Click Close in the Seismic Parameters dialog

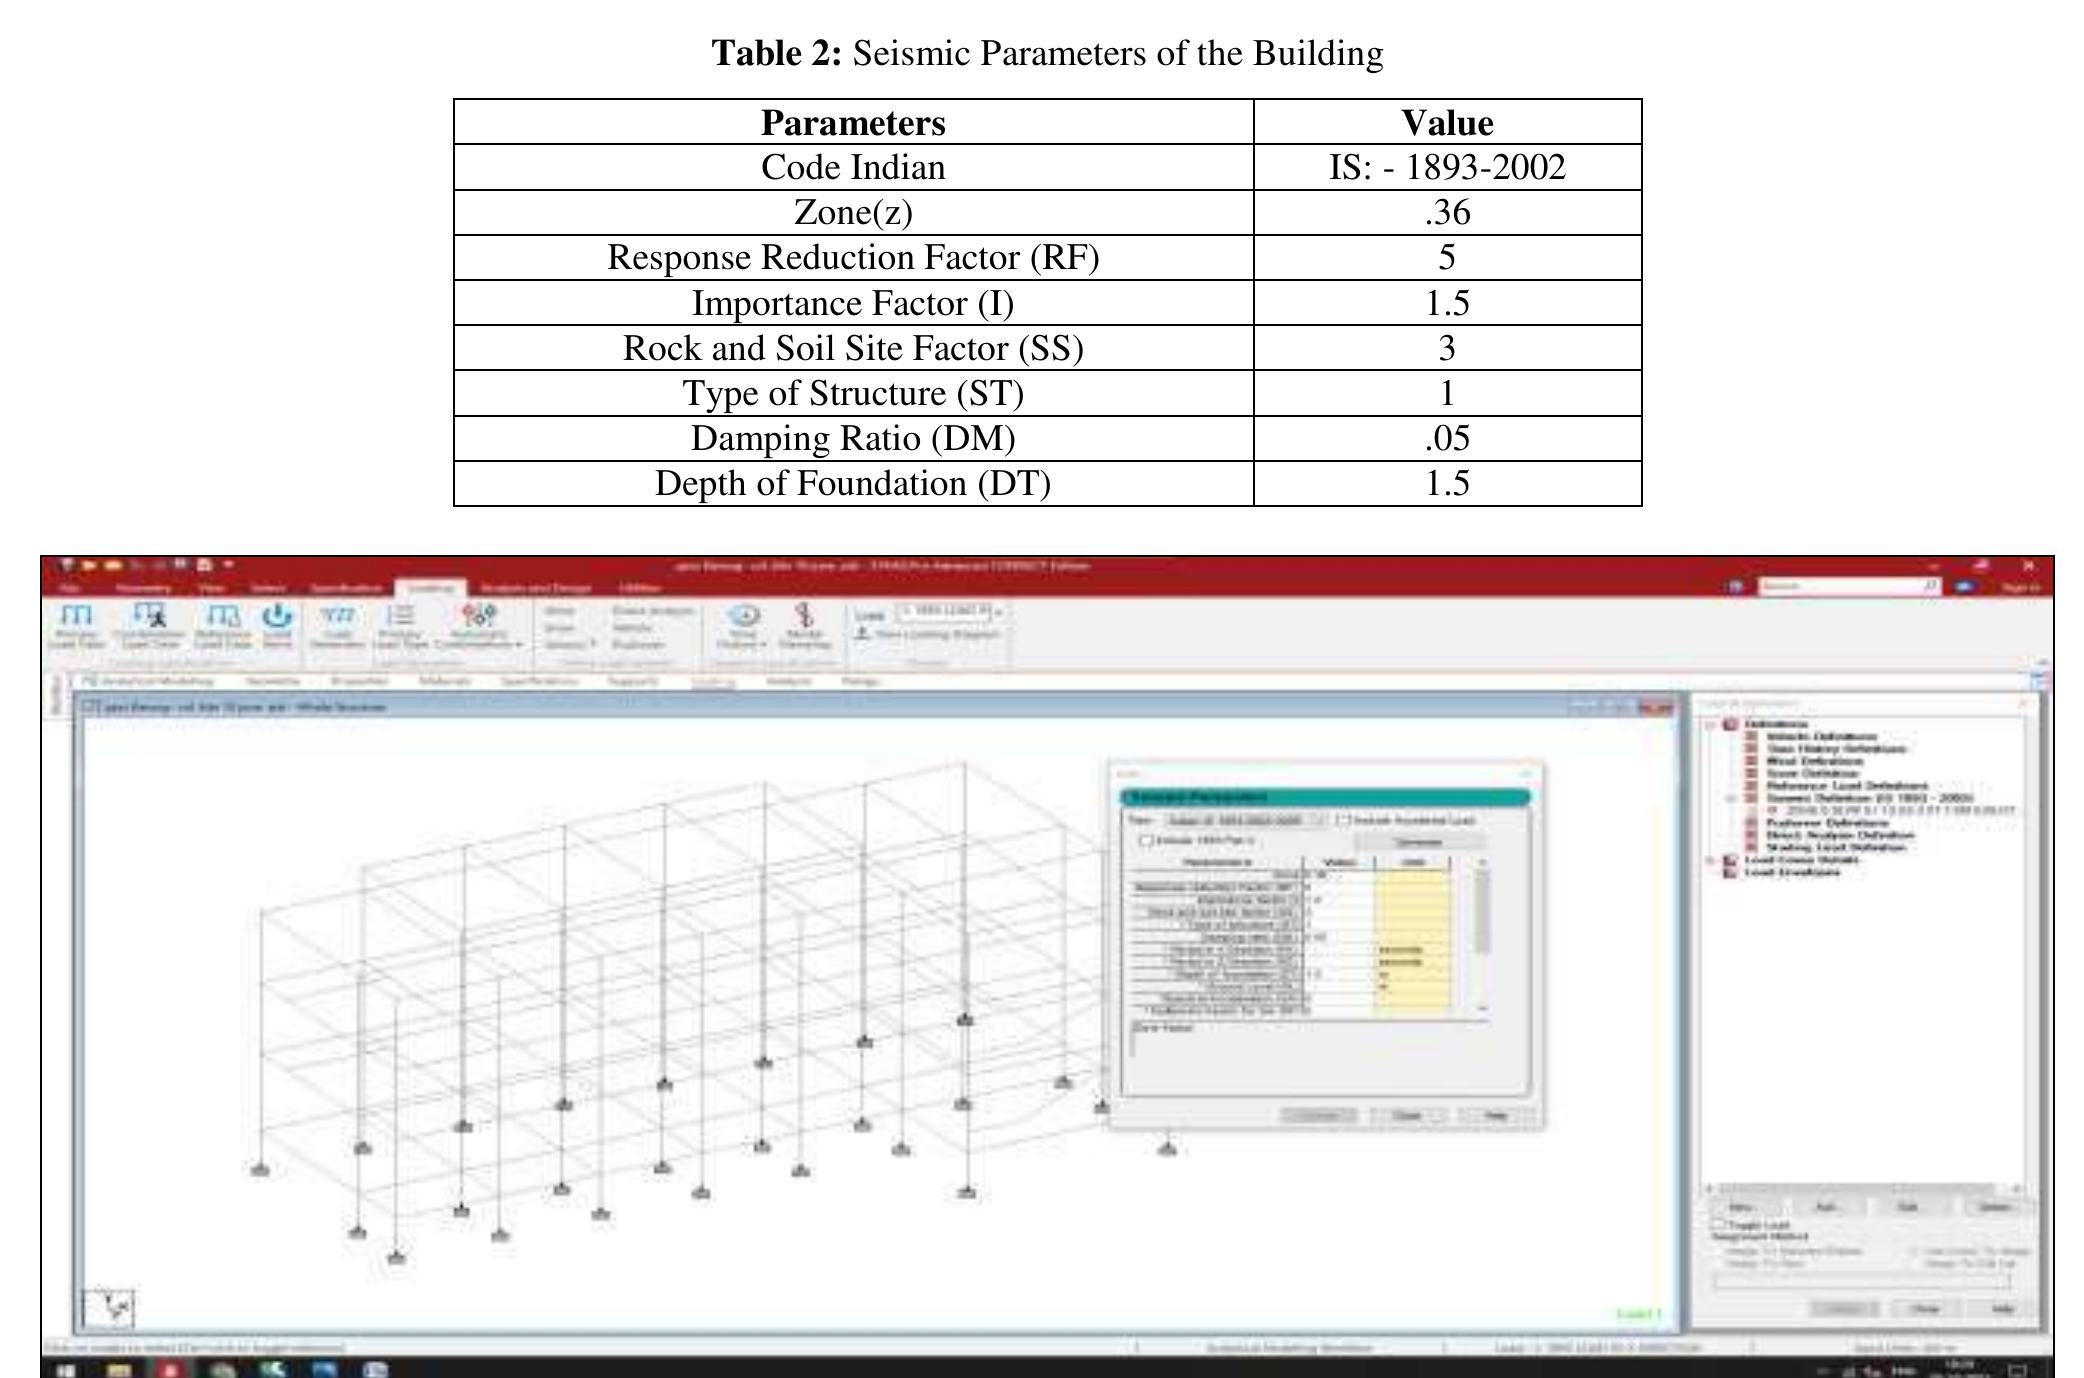[x=1407, y=1115]
